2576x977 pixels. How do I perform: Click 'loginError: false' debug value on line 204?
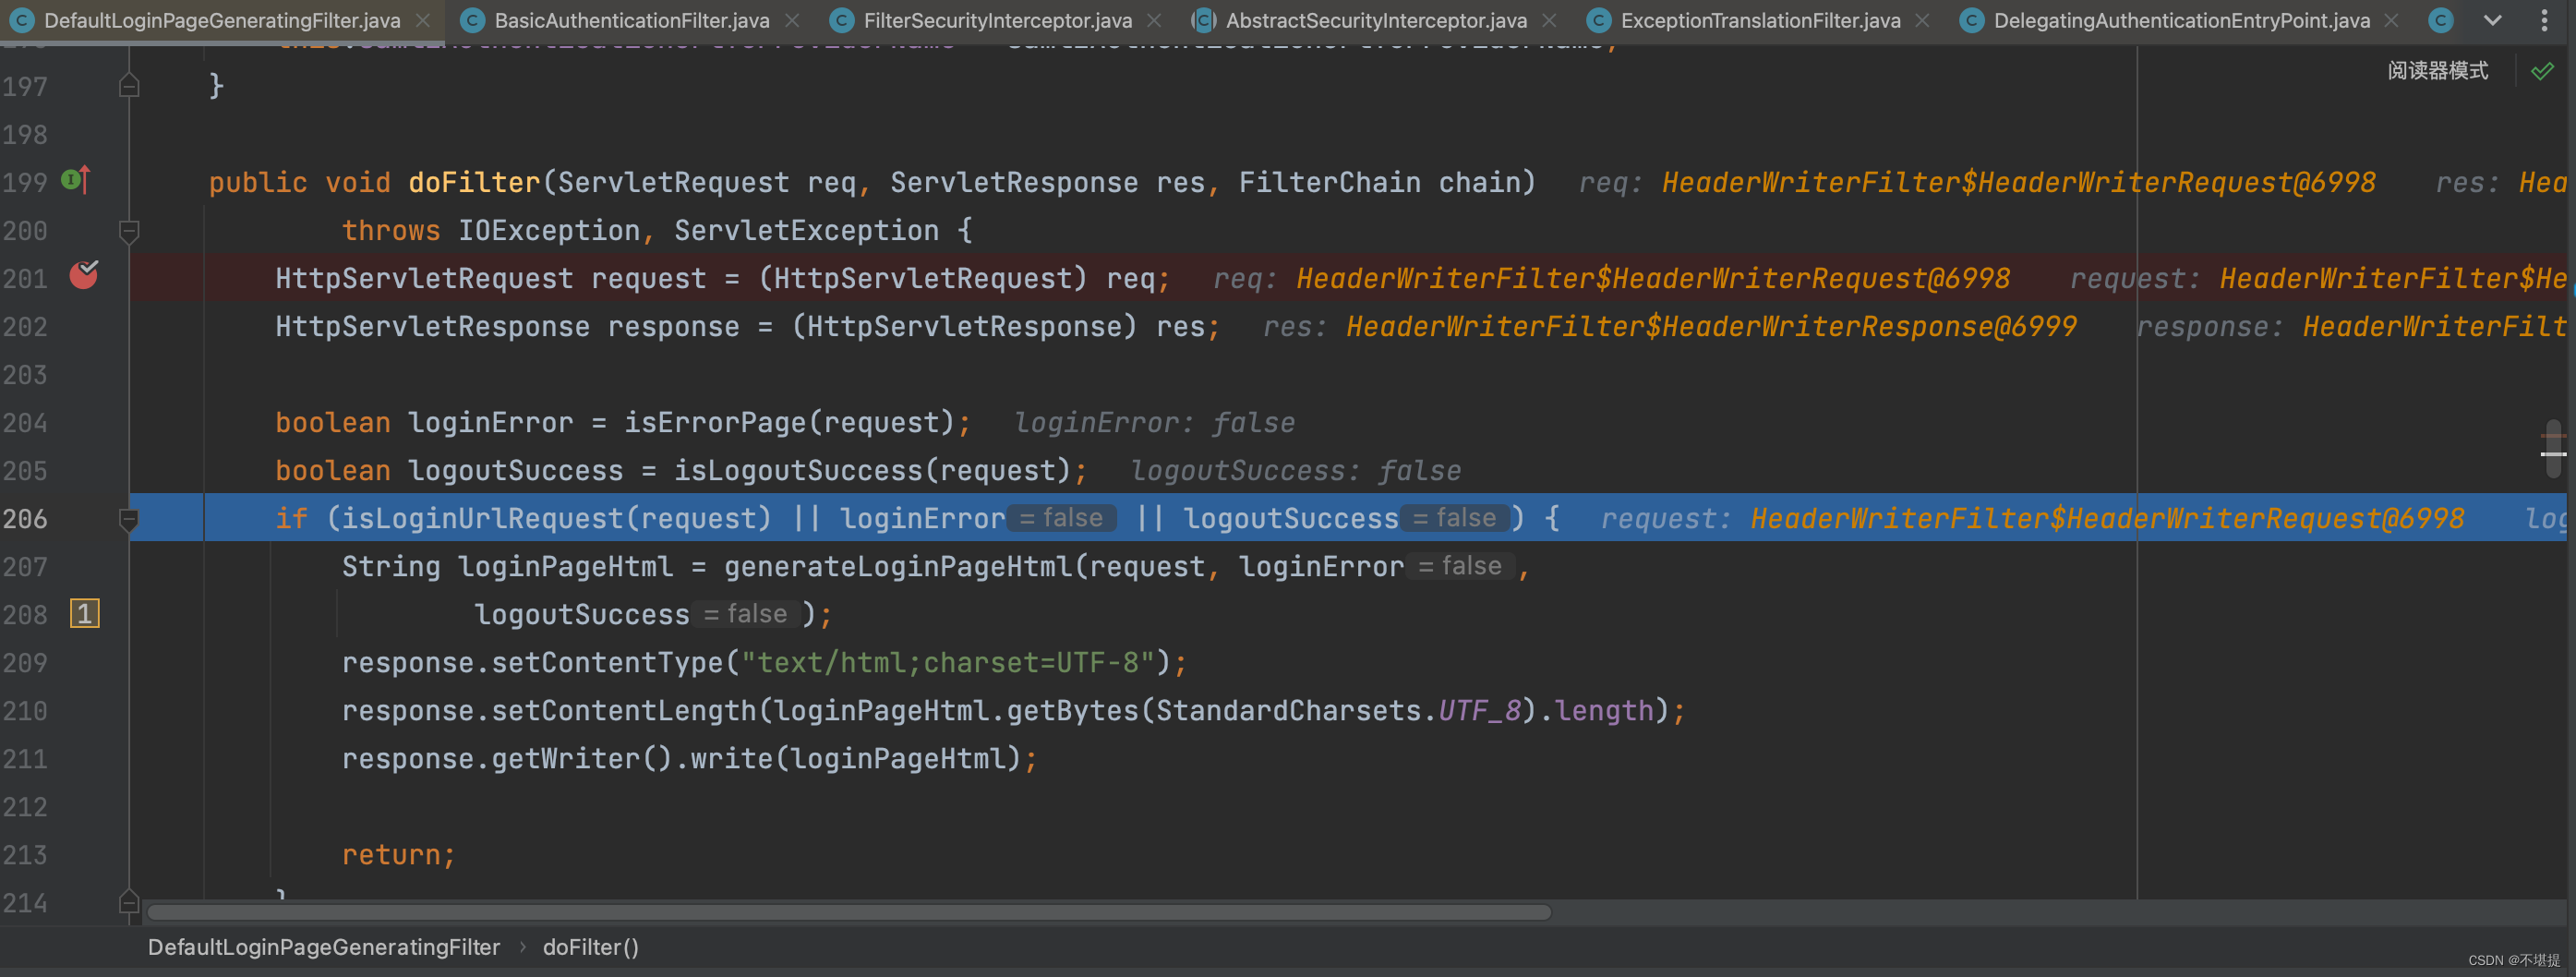[x=1154, y=422]
